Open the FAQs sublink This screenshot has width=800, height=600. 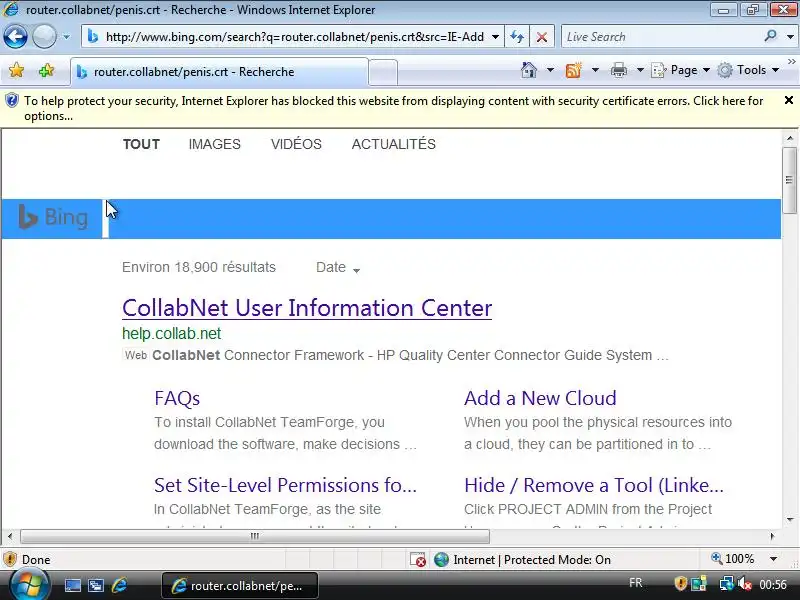(x=177, y=398)
